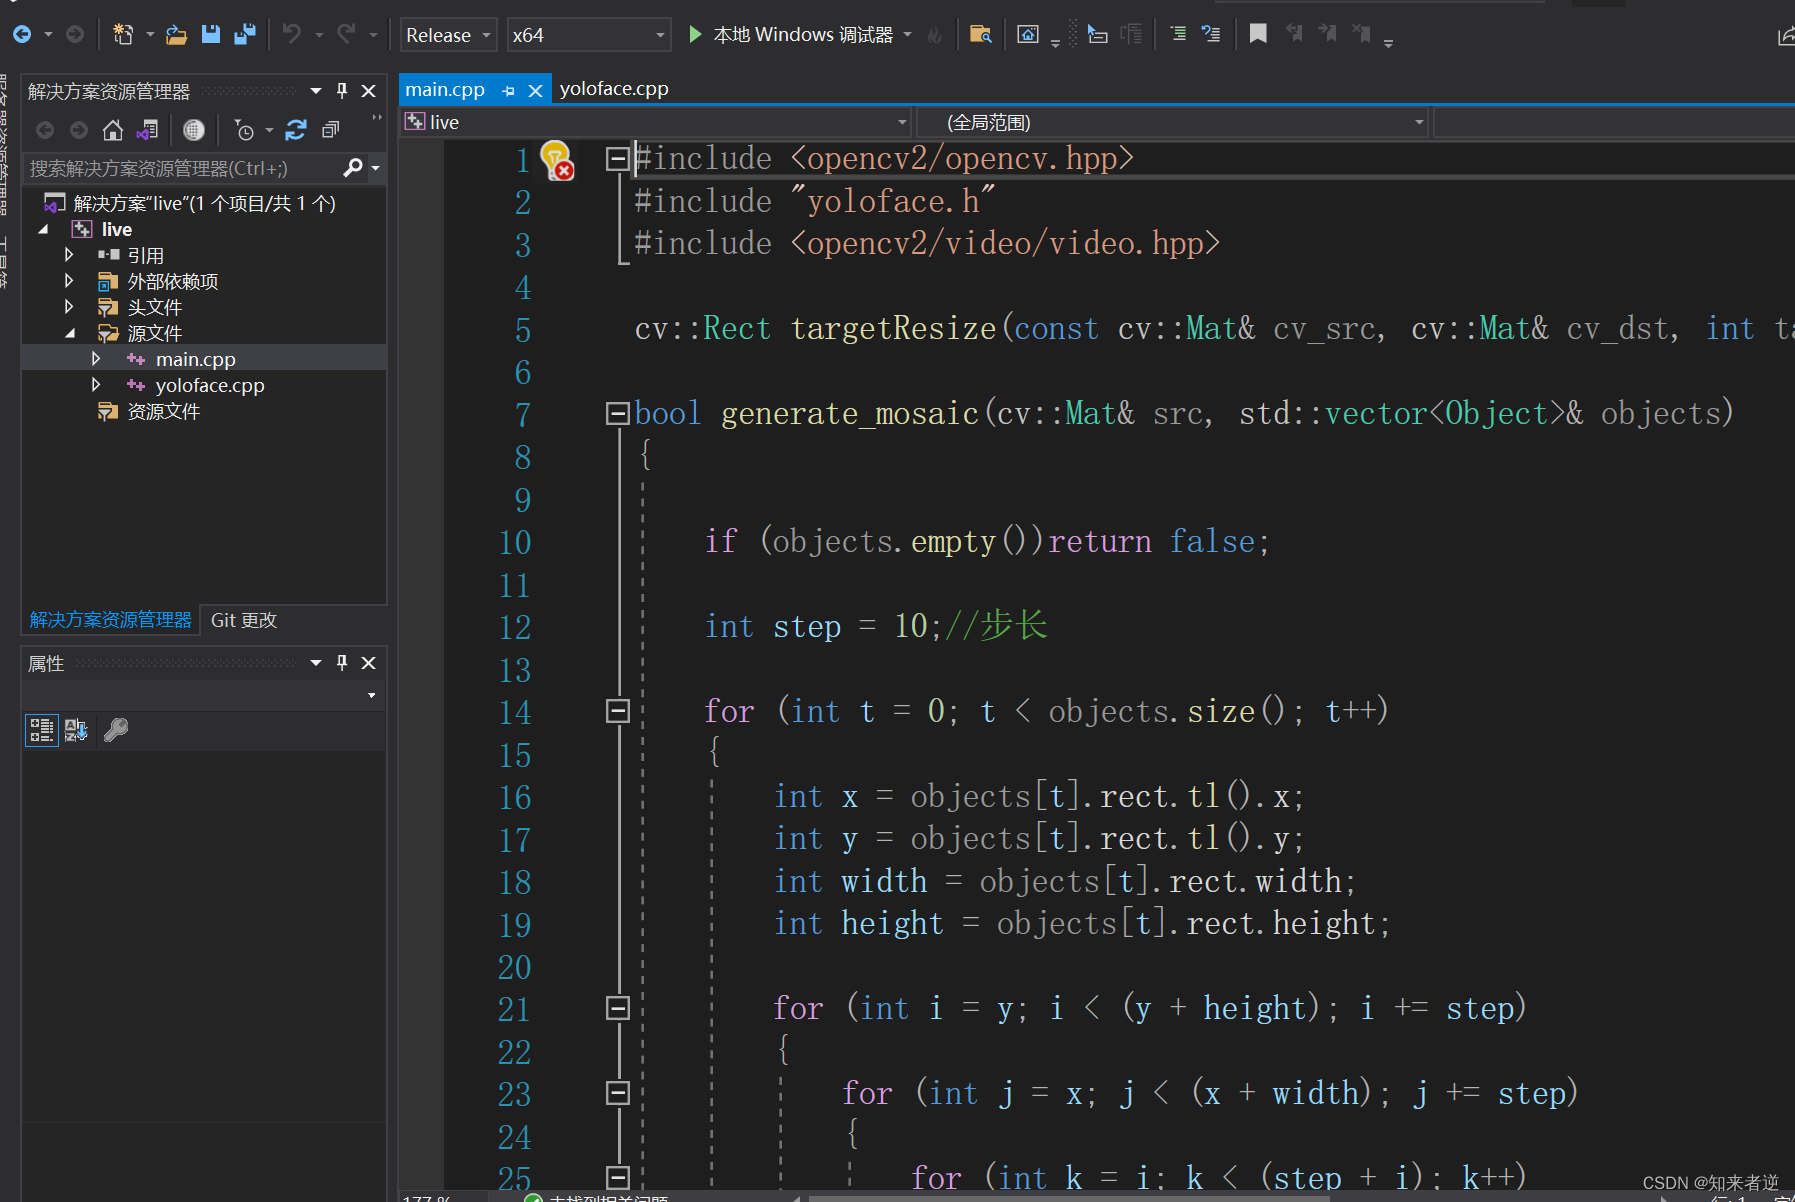Switch to the main.cpp tab
Viewport: 1795px width, 1202px height.
pyautogui.click(x=445, y=89)
